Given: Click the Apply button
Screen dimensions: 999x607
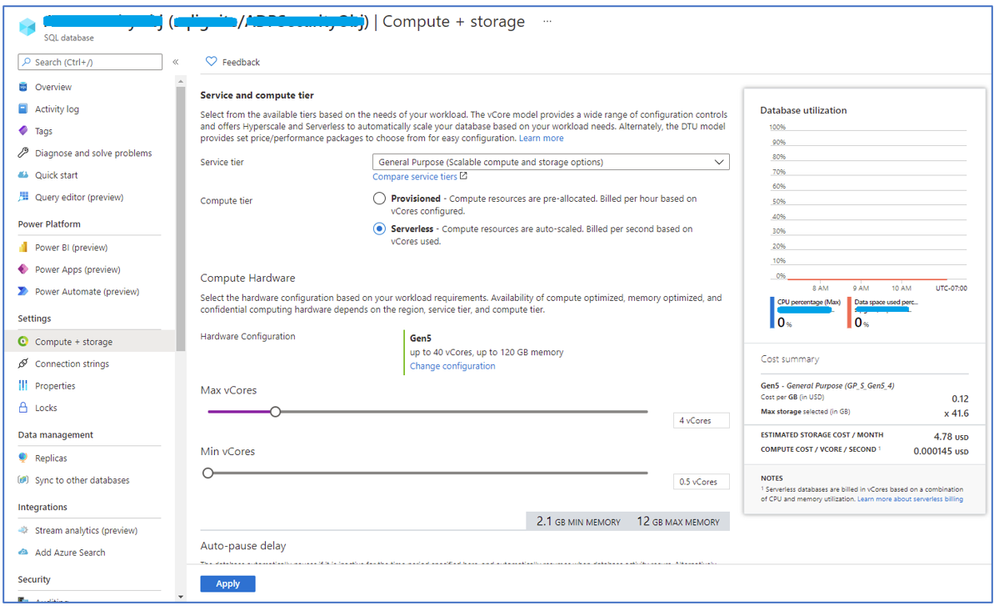Looking at the screenshot, I should pyautogui.click(x=227, y=583).
